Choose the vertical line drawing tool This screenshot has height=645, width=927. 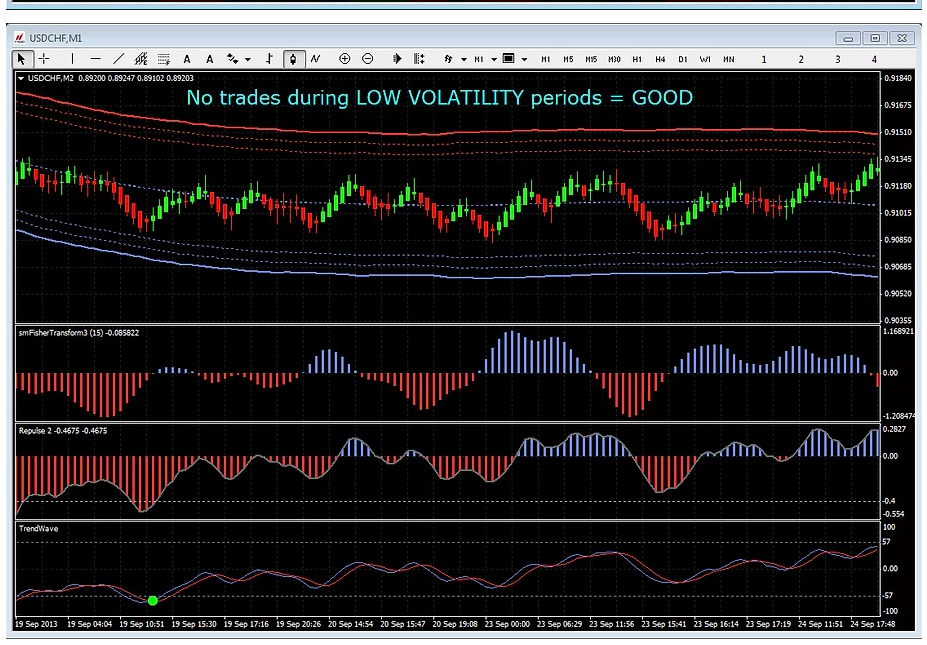point(72,59)
